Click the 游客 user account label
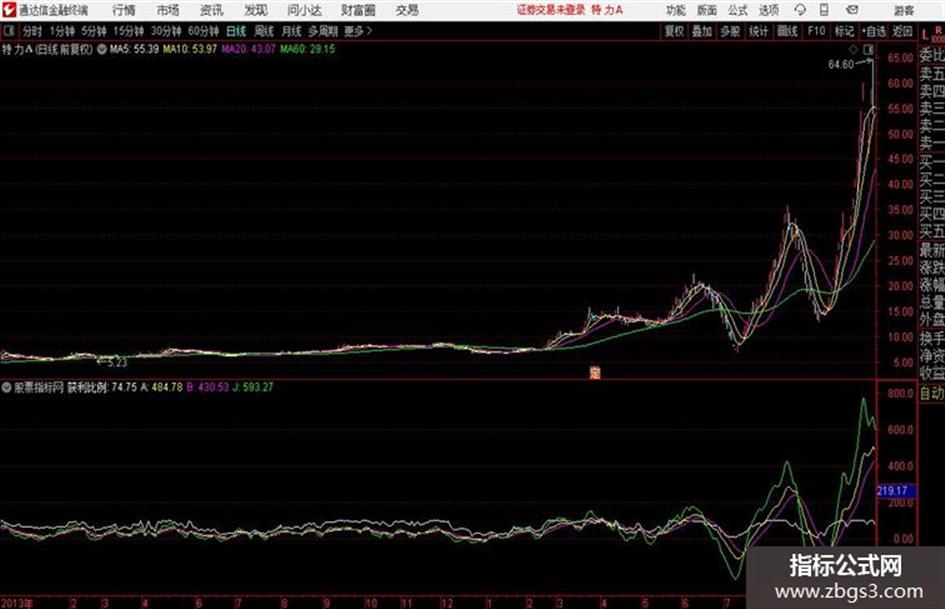Image resolution: width=945 pixels, height=609 pixels. tap(904, 10)
